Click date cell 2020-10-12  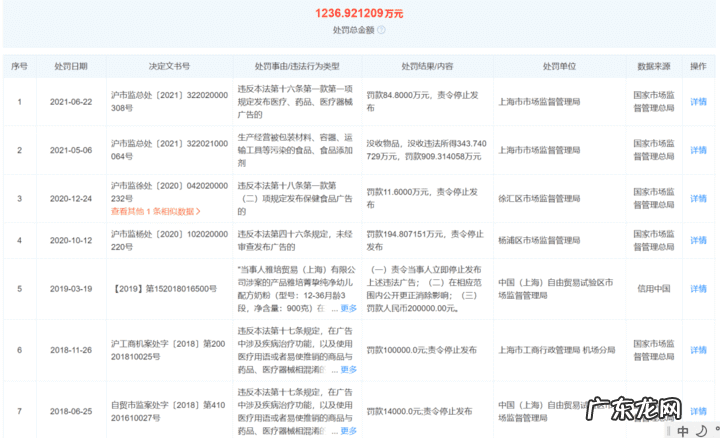click(71, 240)
